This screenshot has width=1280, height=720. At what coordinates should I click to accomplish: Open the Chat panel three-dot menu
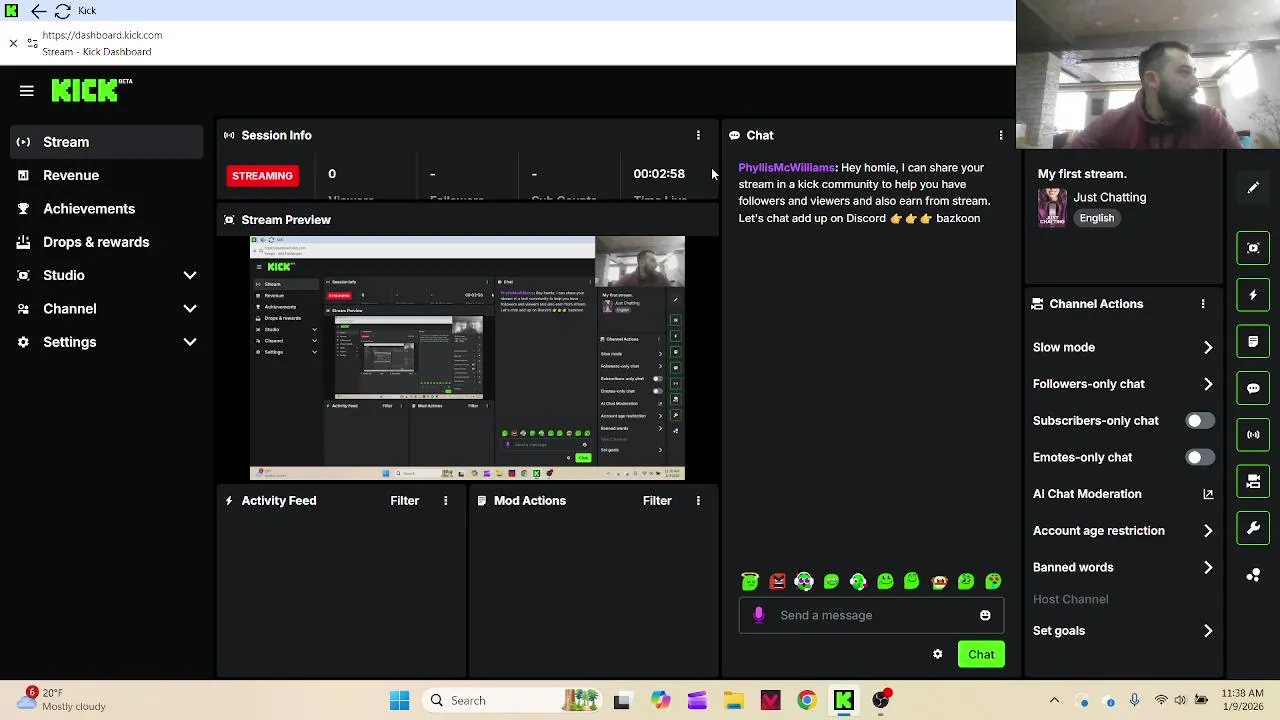1001,135
